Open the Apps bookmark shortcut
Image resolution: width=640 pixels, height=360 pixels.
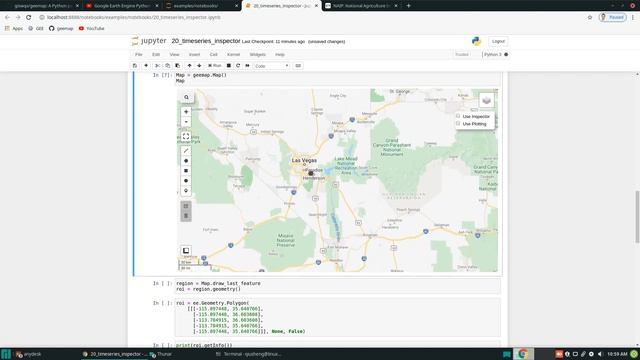(x=14, y=29)
